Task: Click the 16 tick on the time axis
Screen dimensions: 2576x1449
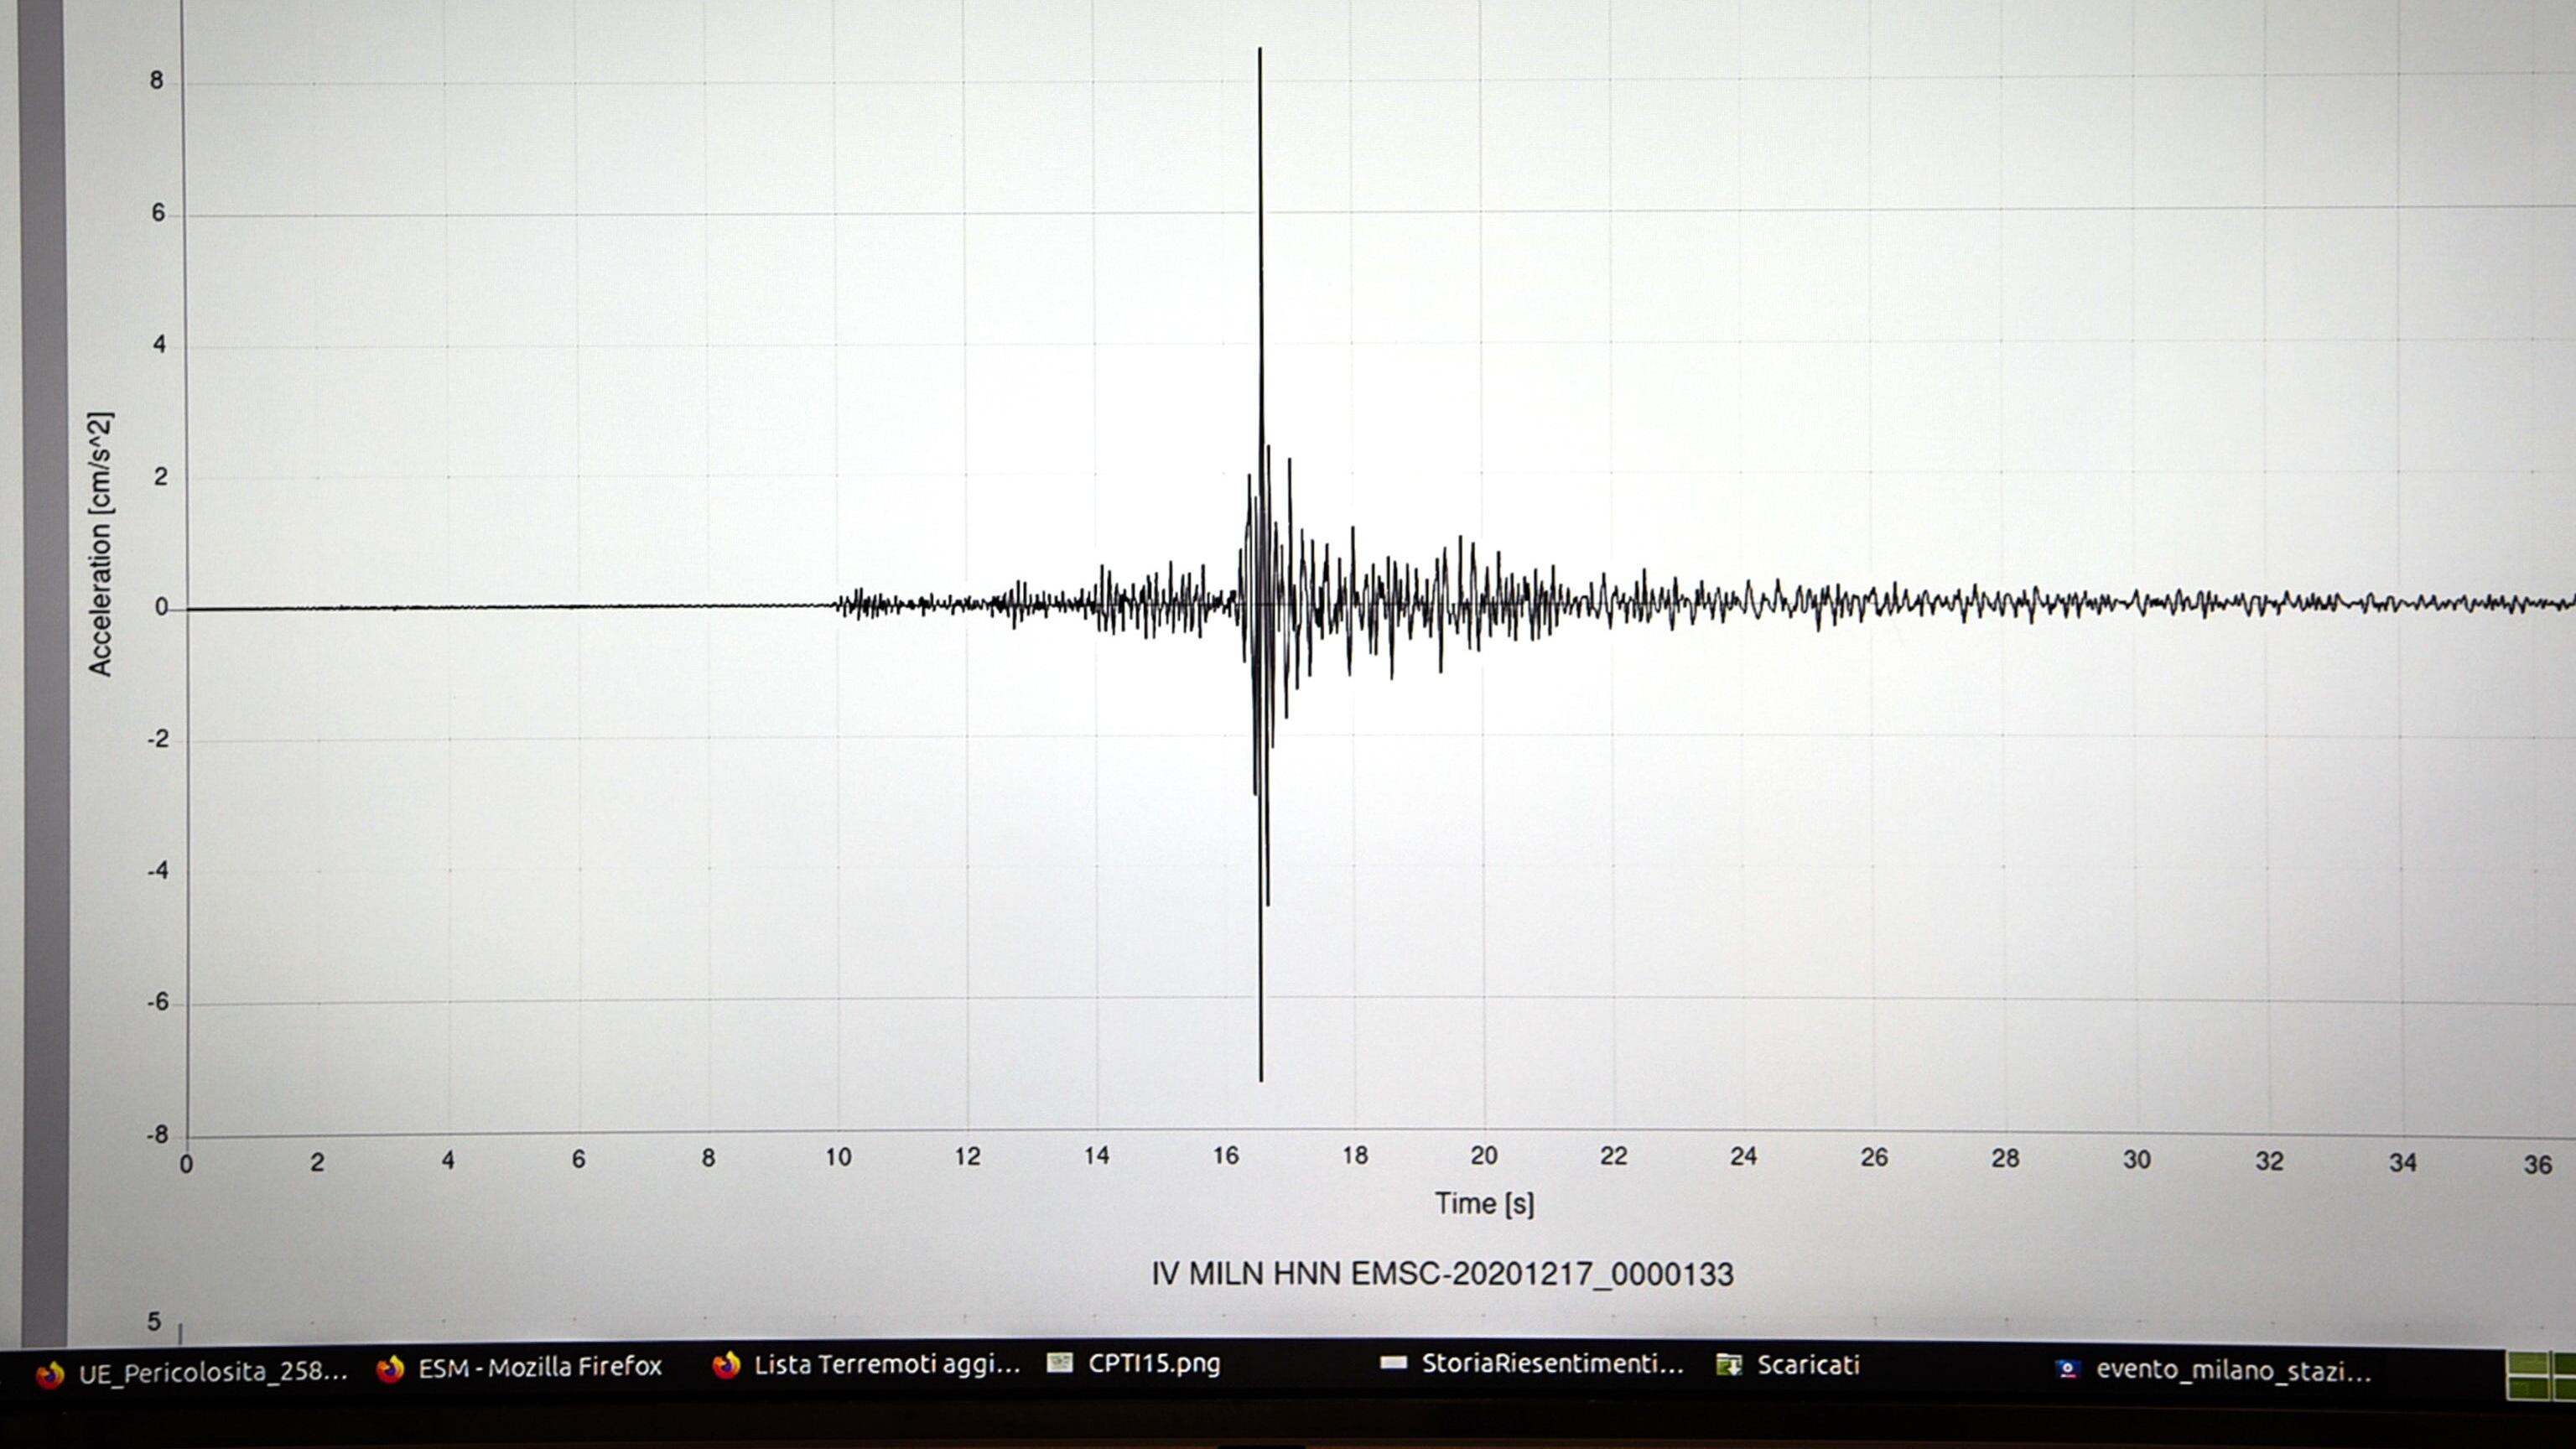Action: [1226, 1156]
